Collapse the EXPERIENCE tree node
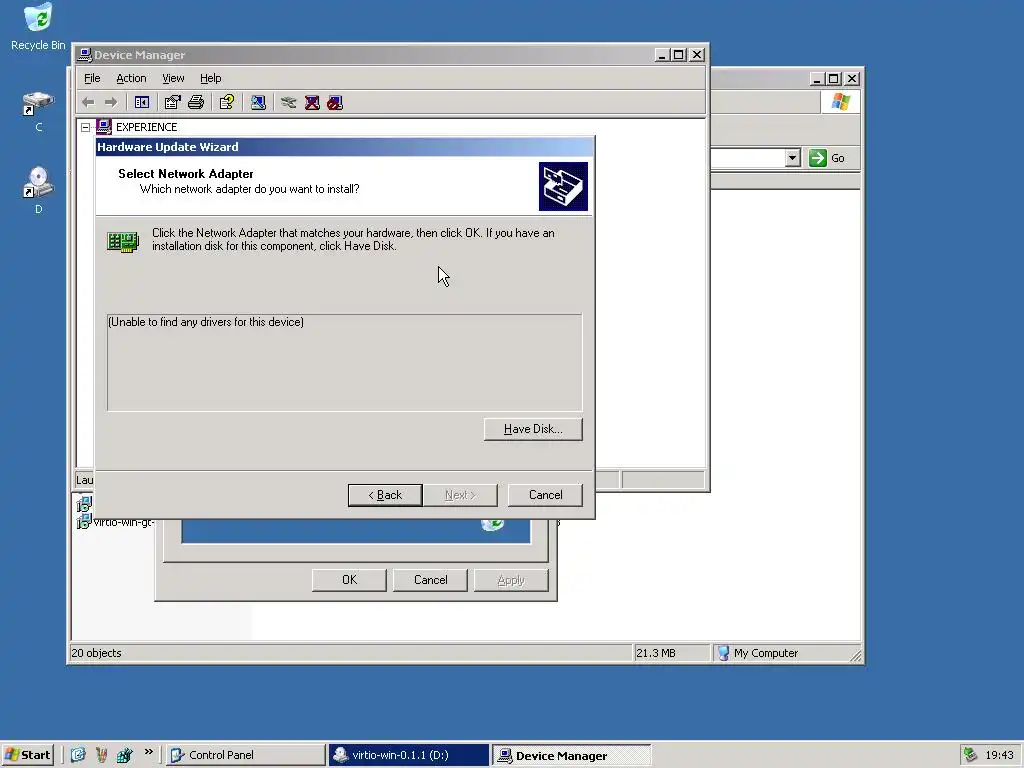The image size is (1024, 768). point(86,127)
